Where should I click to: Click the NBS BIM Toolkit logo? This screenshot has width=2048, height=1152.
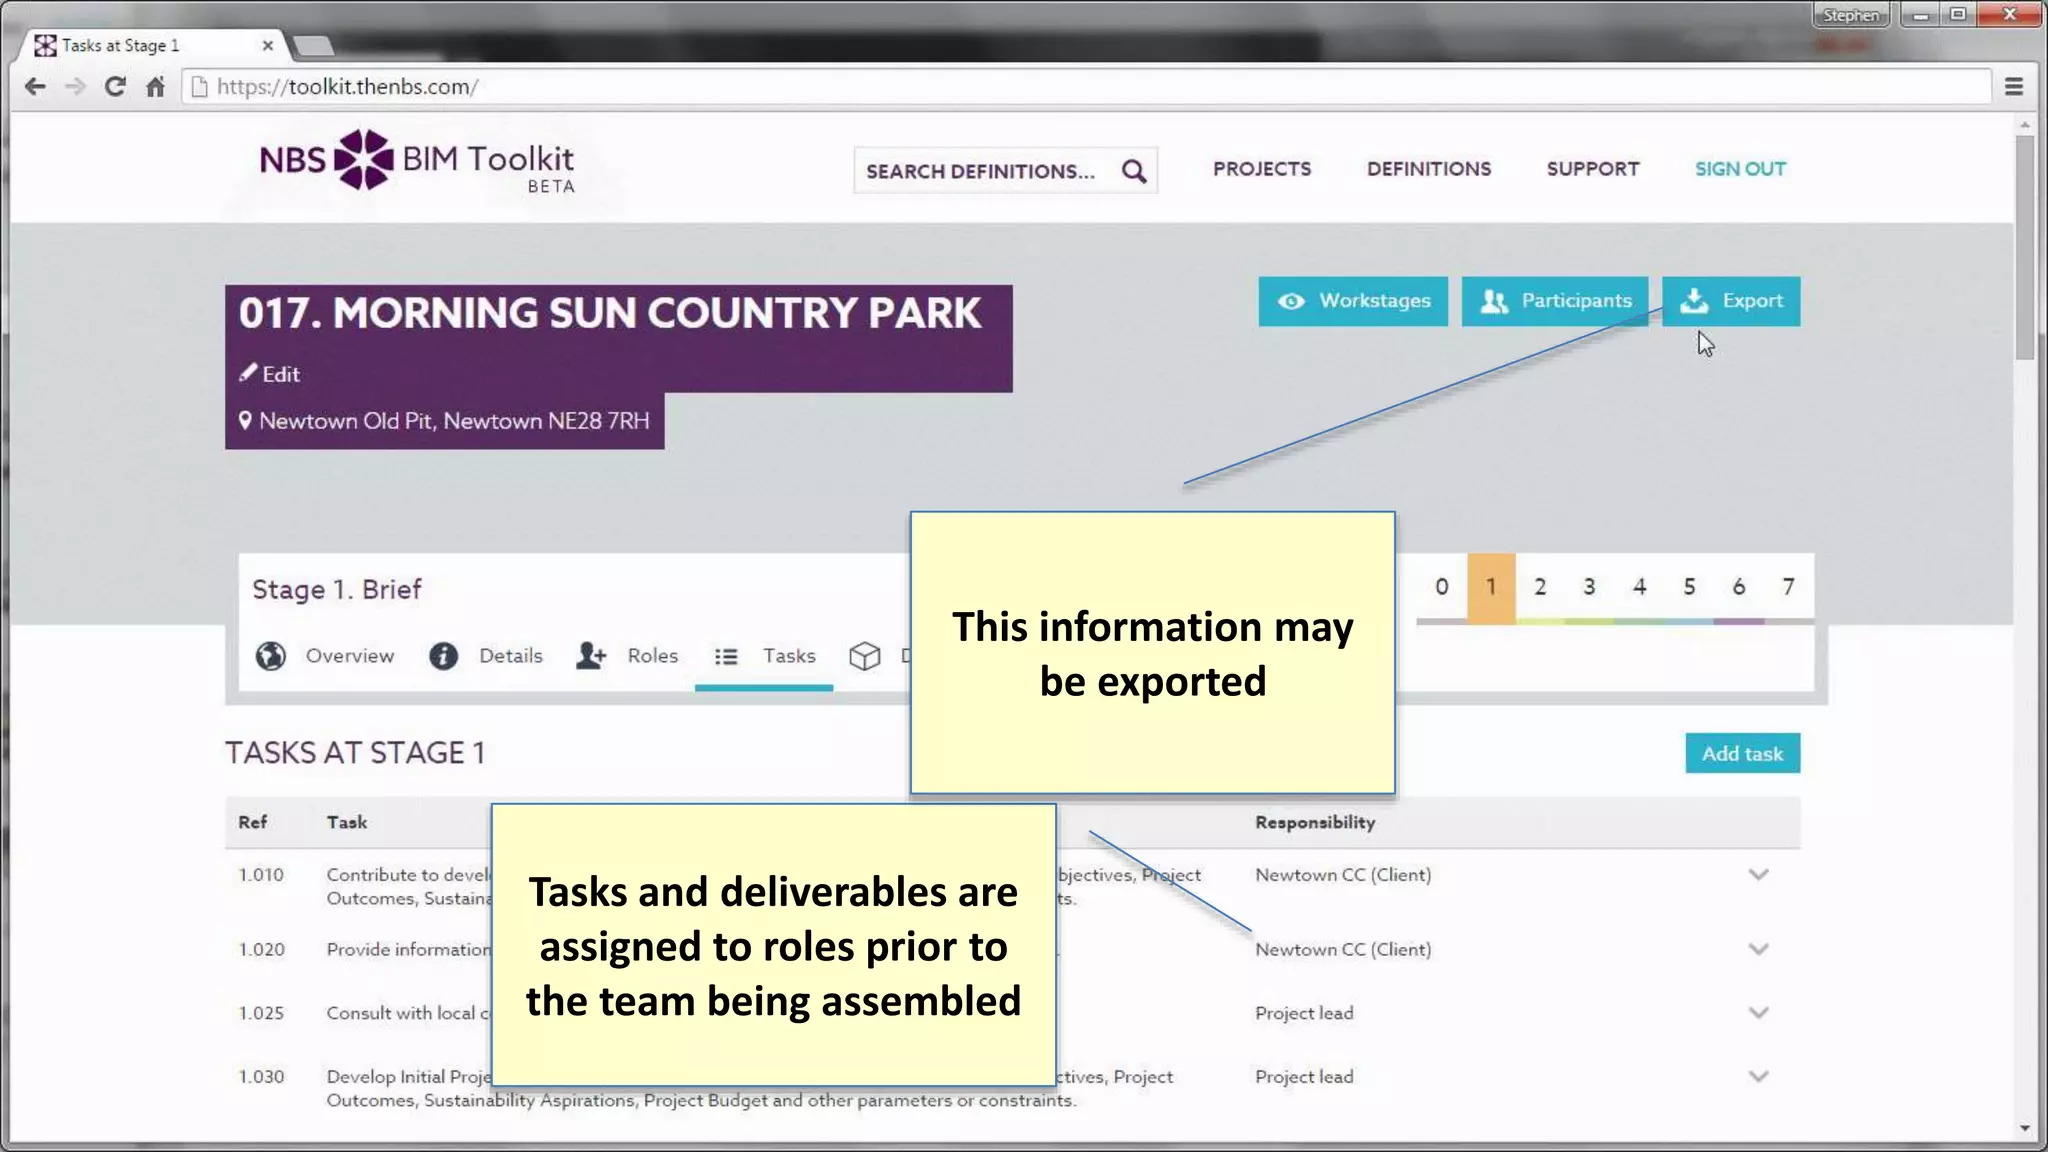pyautogui.click(x=417, y=161)
